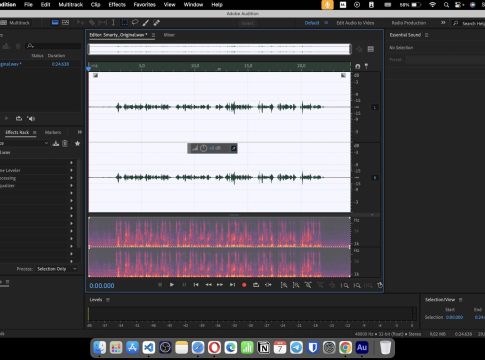Image resolution: width=485 pixels, height=360 pixels.
Task: Pin the HUD gain control
Action: [234, 148]
